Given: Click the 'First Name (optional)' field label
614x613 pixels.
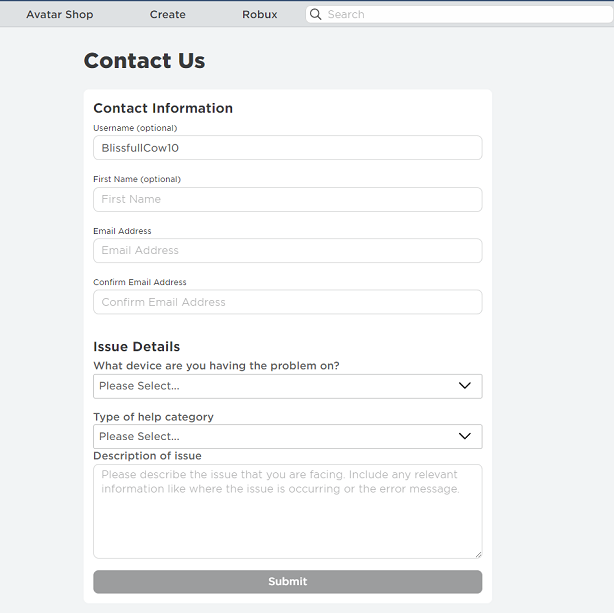Looking at the screenshot, I should [137, 179].
